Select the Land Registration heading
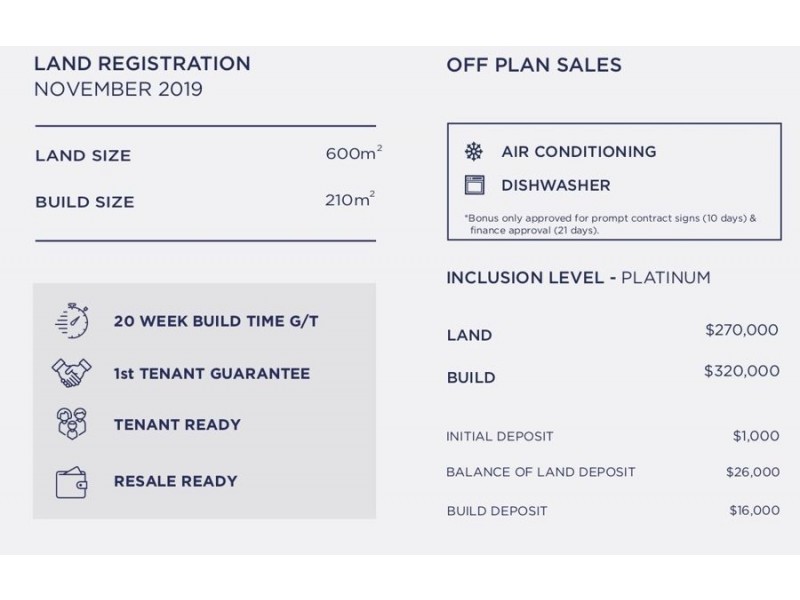 coord(142,64)
